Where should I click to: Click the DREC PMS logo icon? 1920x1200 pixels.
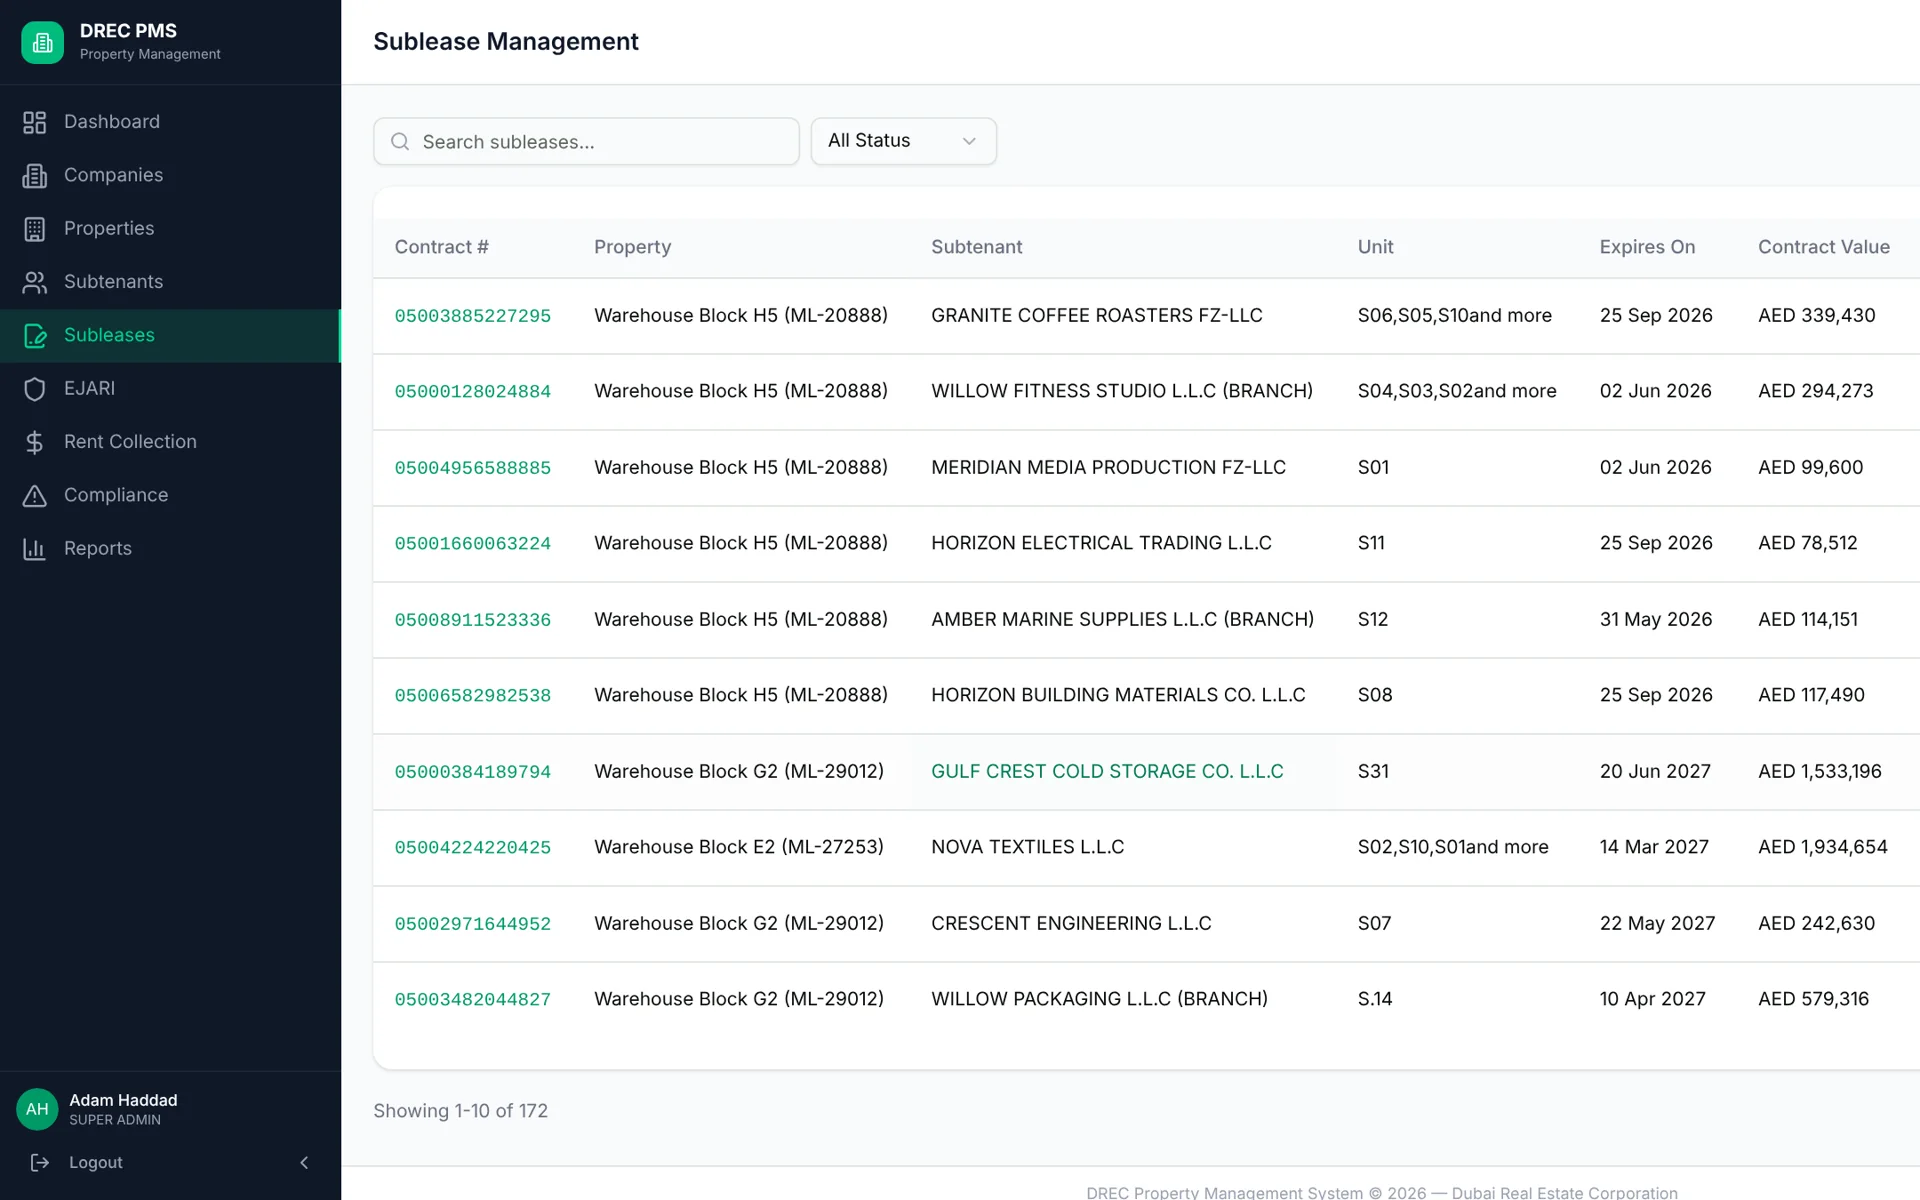tap(42, 42)
